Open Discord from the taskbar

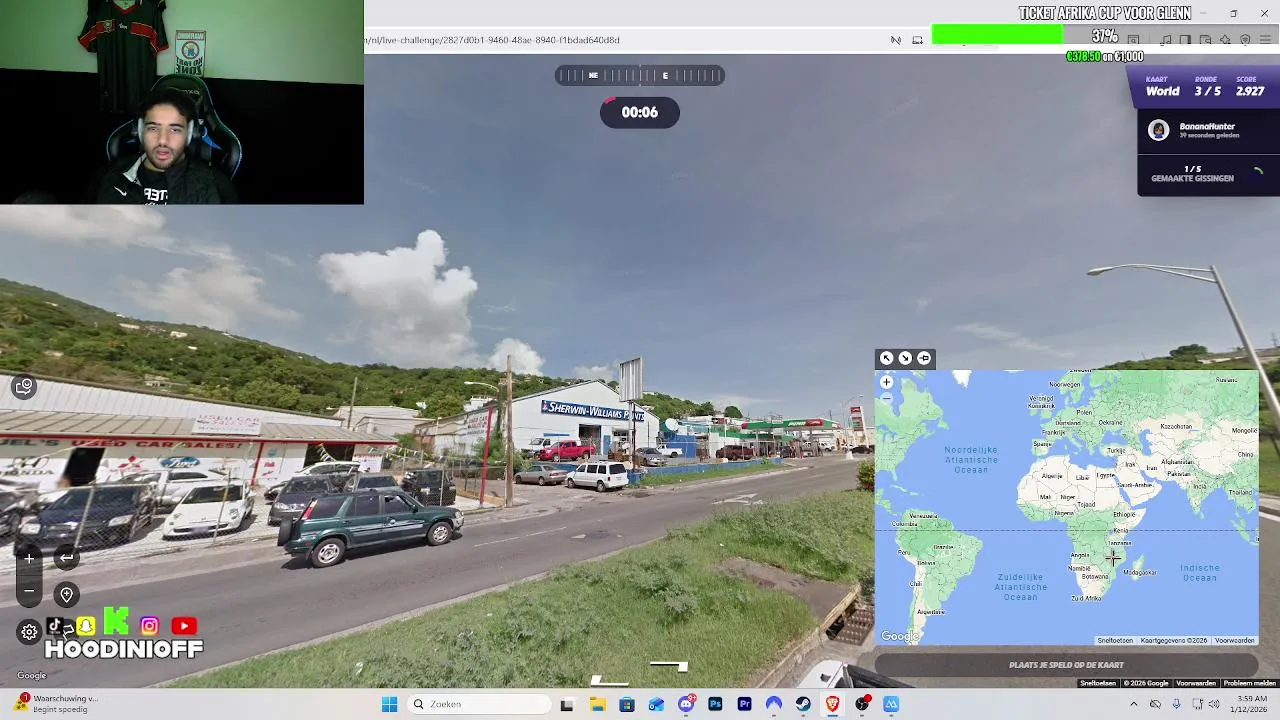(x=686, y=704)
